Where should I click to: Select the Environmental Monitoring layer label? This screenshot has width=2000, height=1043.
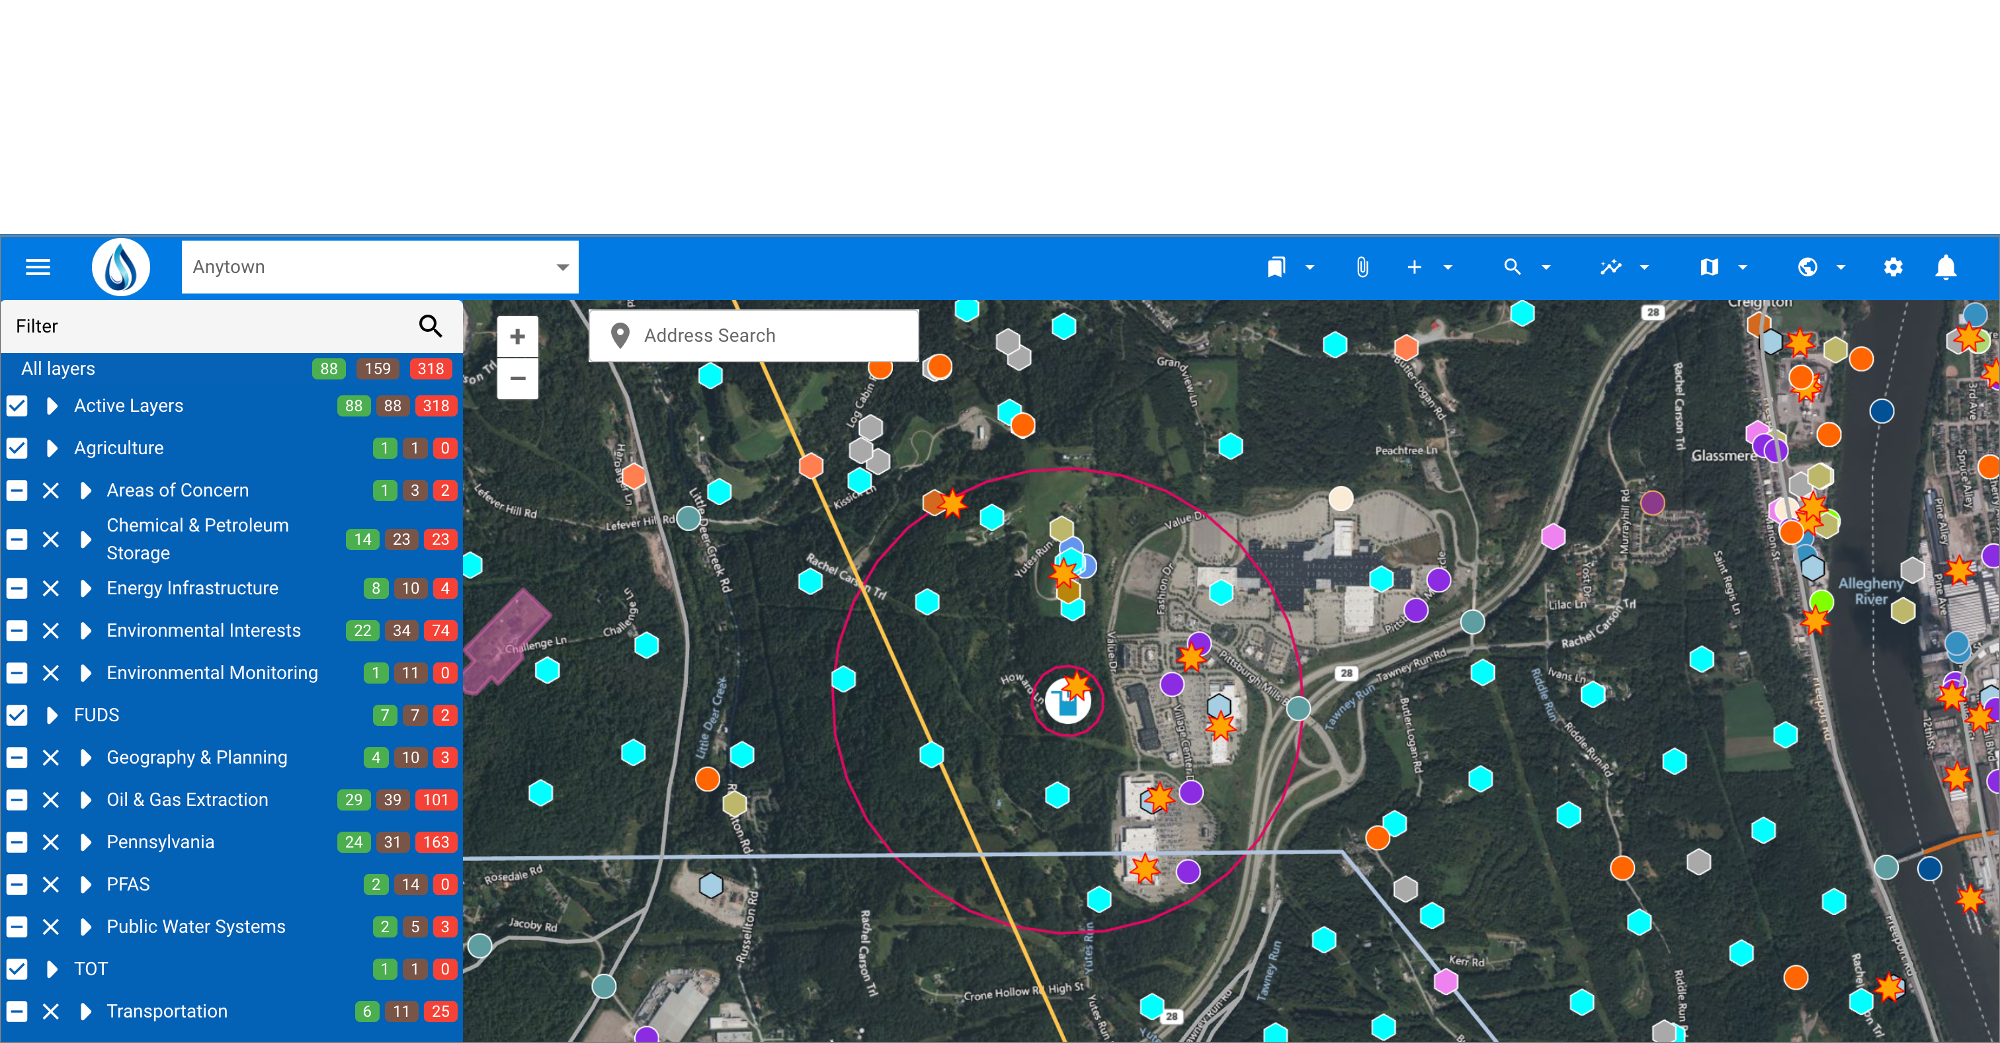tap(212, 673)
